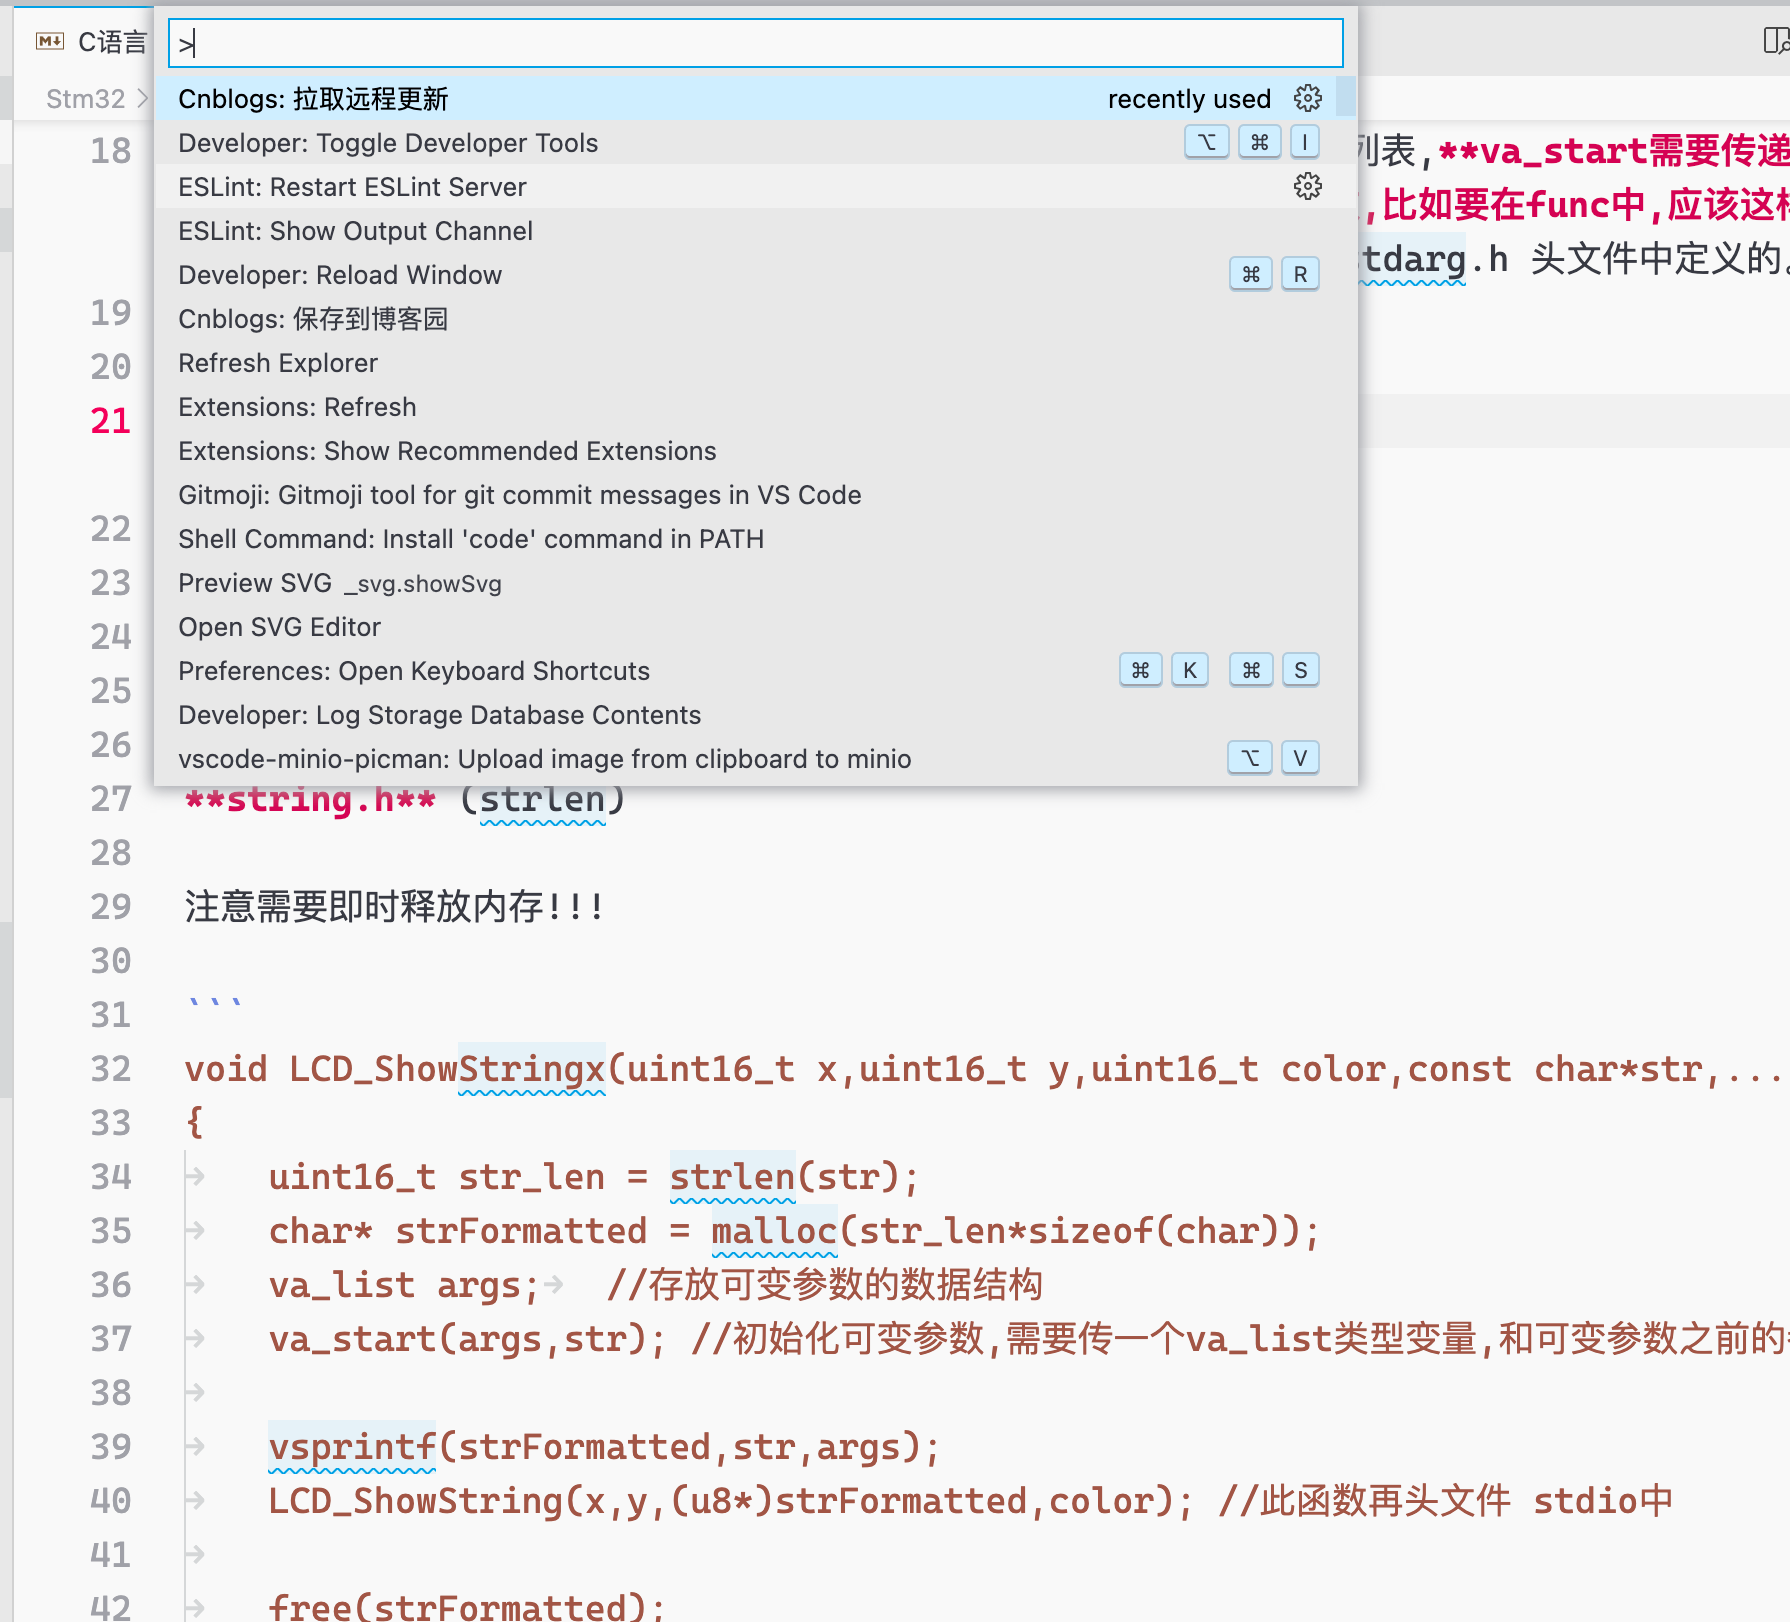Image resolution: width=1790 pixels, height=1622 pixels.
Task: Click LCD_ShowString call on line 40
Action: tap(732, 1501)
